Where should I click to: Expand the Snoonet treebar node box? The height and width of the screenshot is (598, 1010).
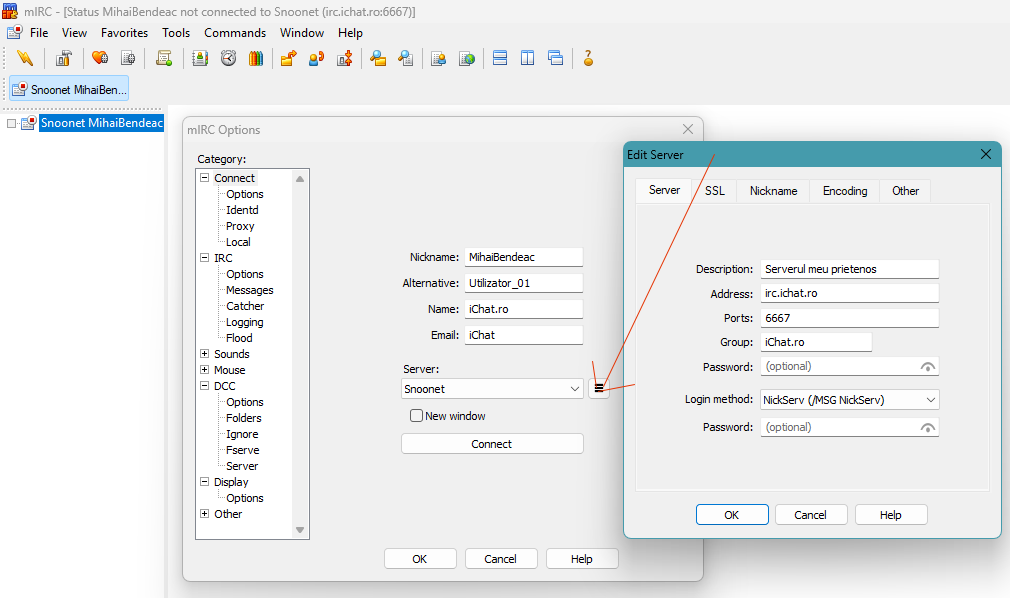(x=12, y=123)
